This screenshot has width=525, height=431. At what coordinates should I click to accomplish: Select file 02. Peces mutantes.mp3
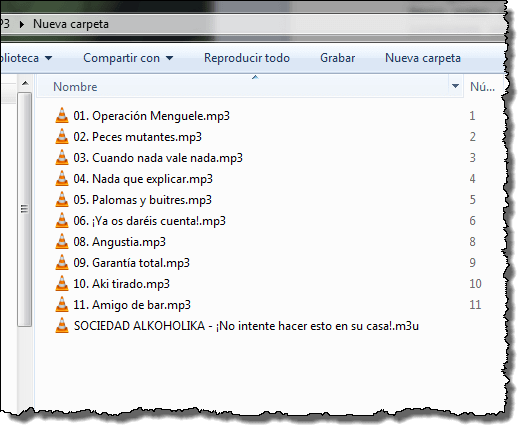[x=138, y=137]
